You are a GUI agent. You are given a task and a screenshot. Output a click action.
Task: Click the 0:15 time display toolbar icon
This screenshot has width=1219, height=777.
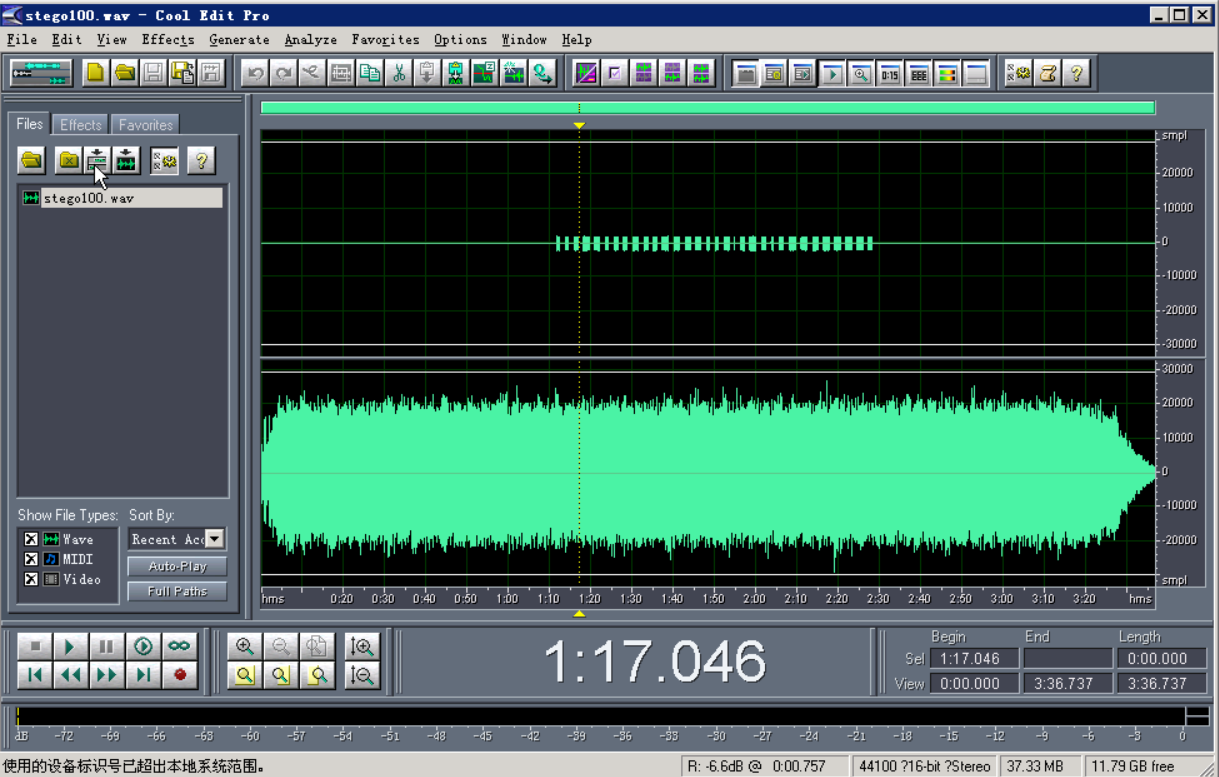[889, 73]
